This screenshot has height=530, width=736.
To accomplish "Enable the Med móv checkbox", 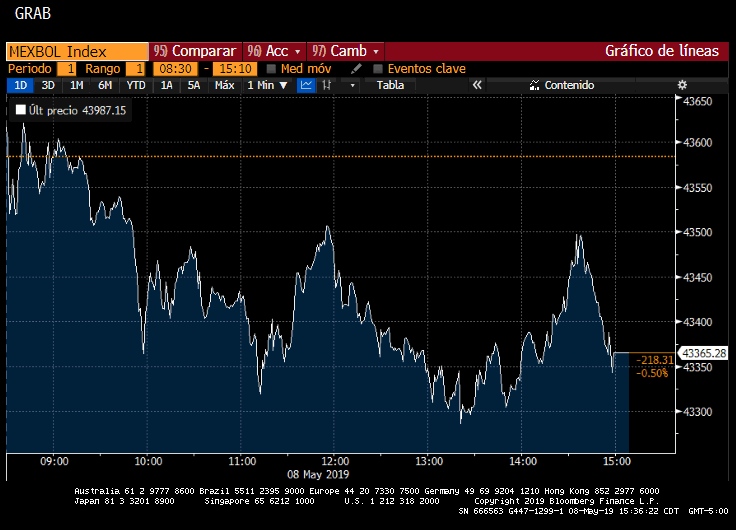I will (272, 69).
